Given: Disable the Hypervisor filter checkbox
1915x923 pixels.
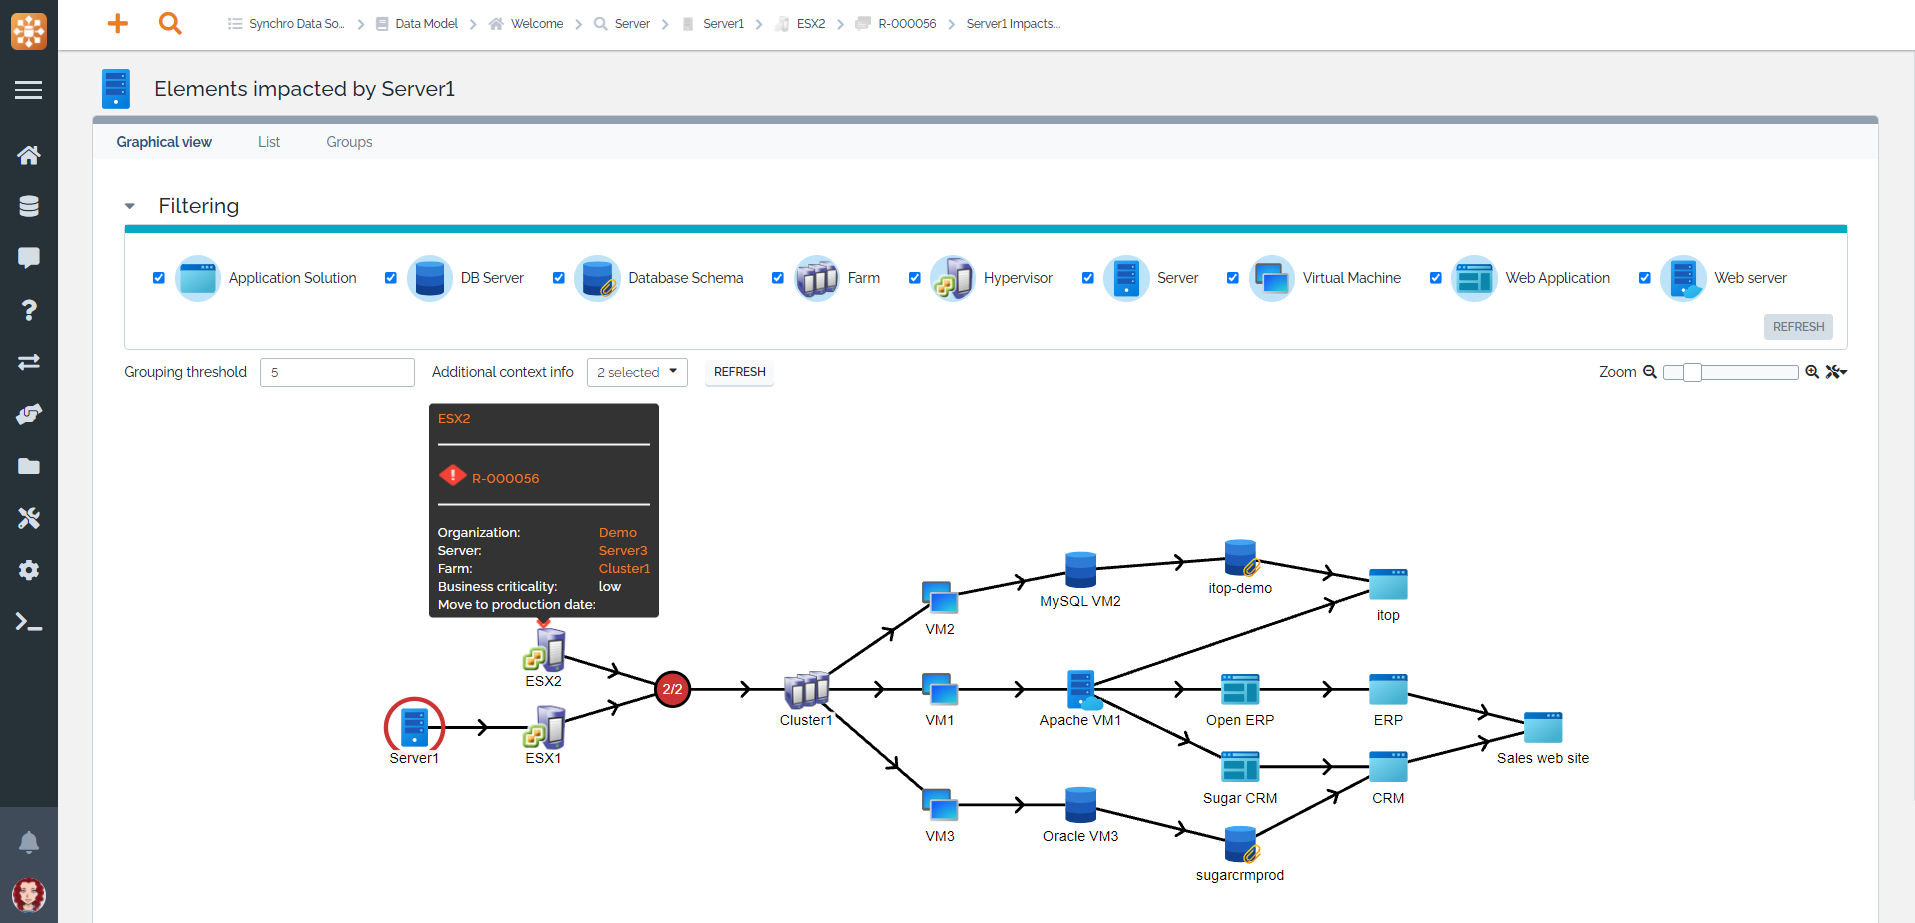Looking at the screenshot, I should pyautogui.click(x=915, y=277).
